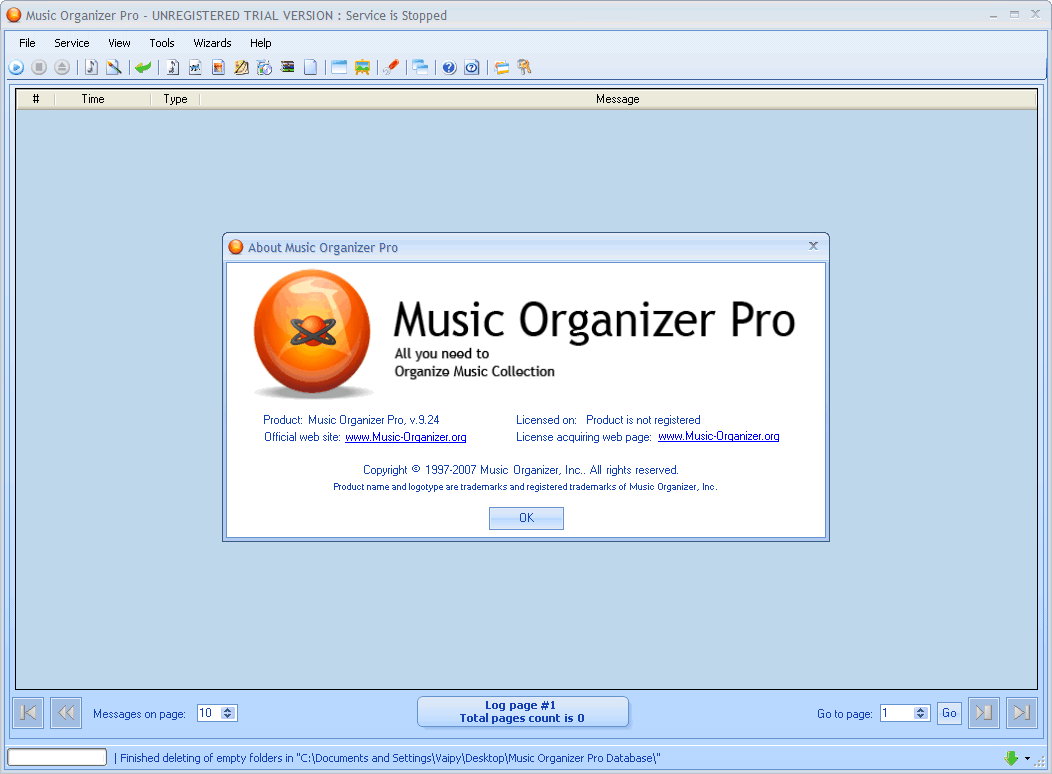1052x774 pixels.
Task: Click OK in the About dialog
Action: coord(526,518)
